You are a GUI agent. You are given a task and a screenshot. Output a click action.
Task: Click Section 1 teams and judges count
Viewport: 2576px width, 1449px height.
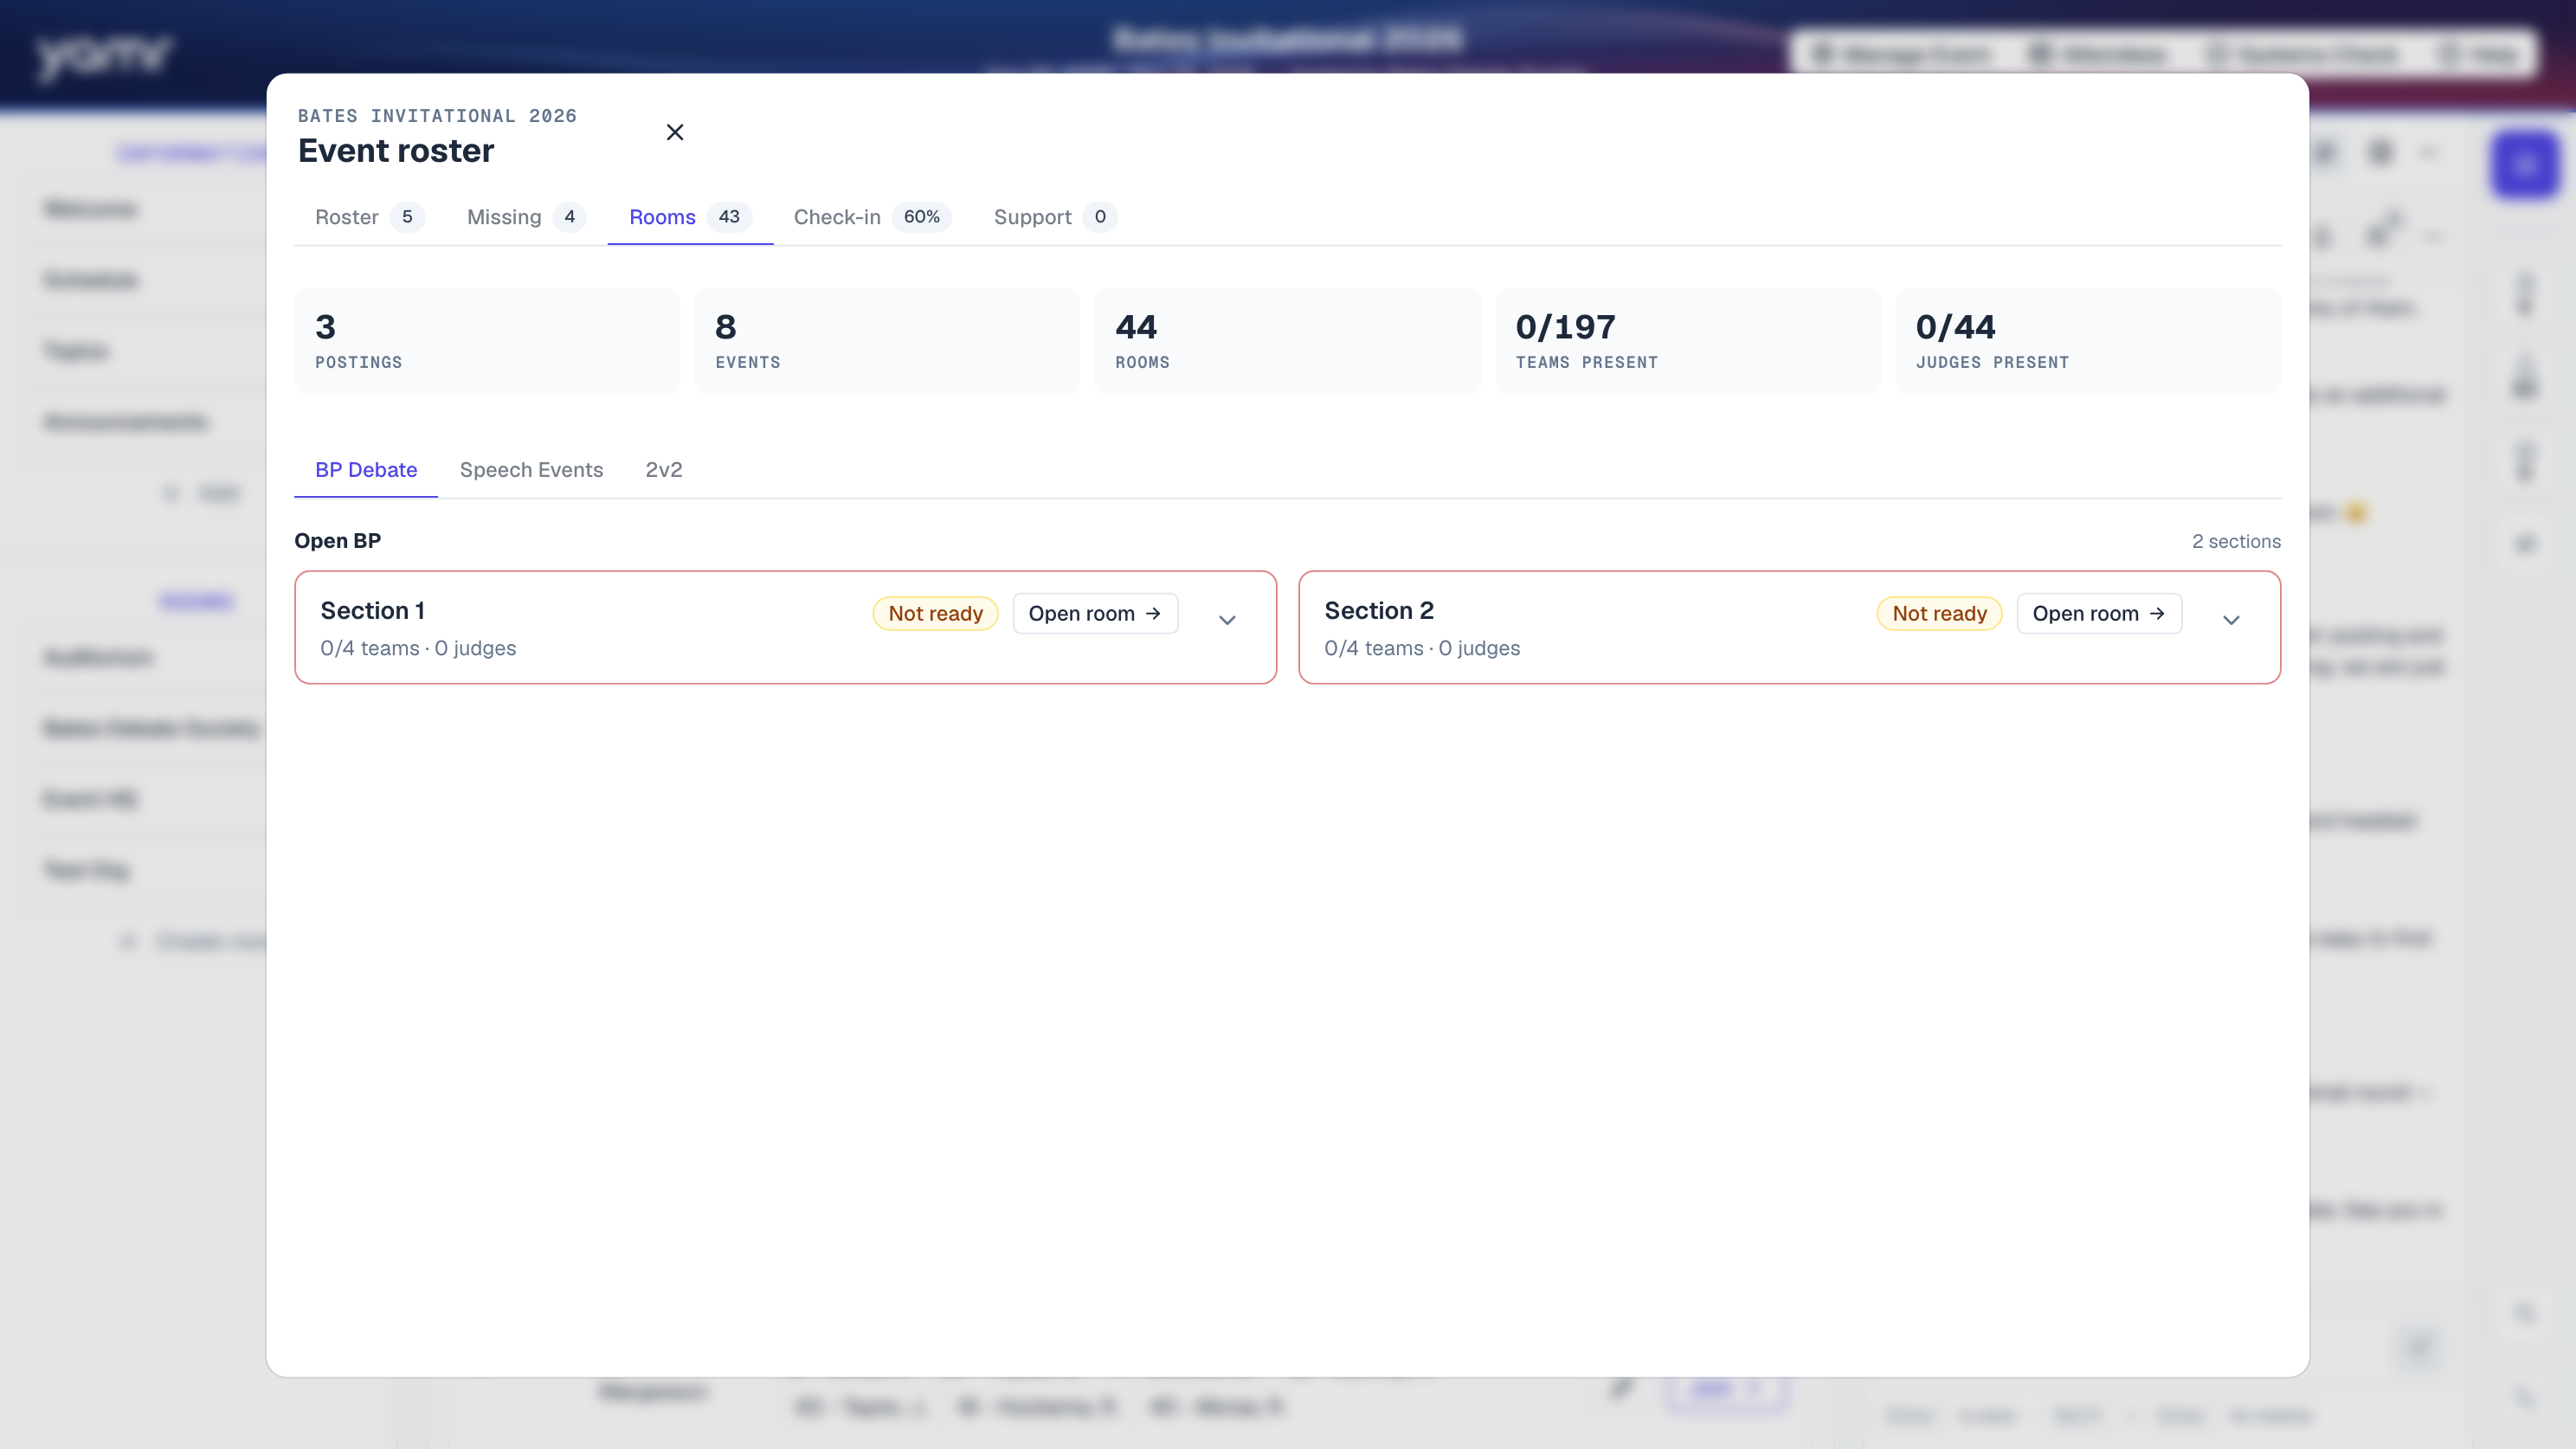[x=418, y=648]
